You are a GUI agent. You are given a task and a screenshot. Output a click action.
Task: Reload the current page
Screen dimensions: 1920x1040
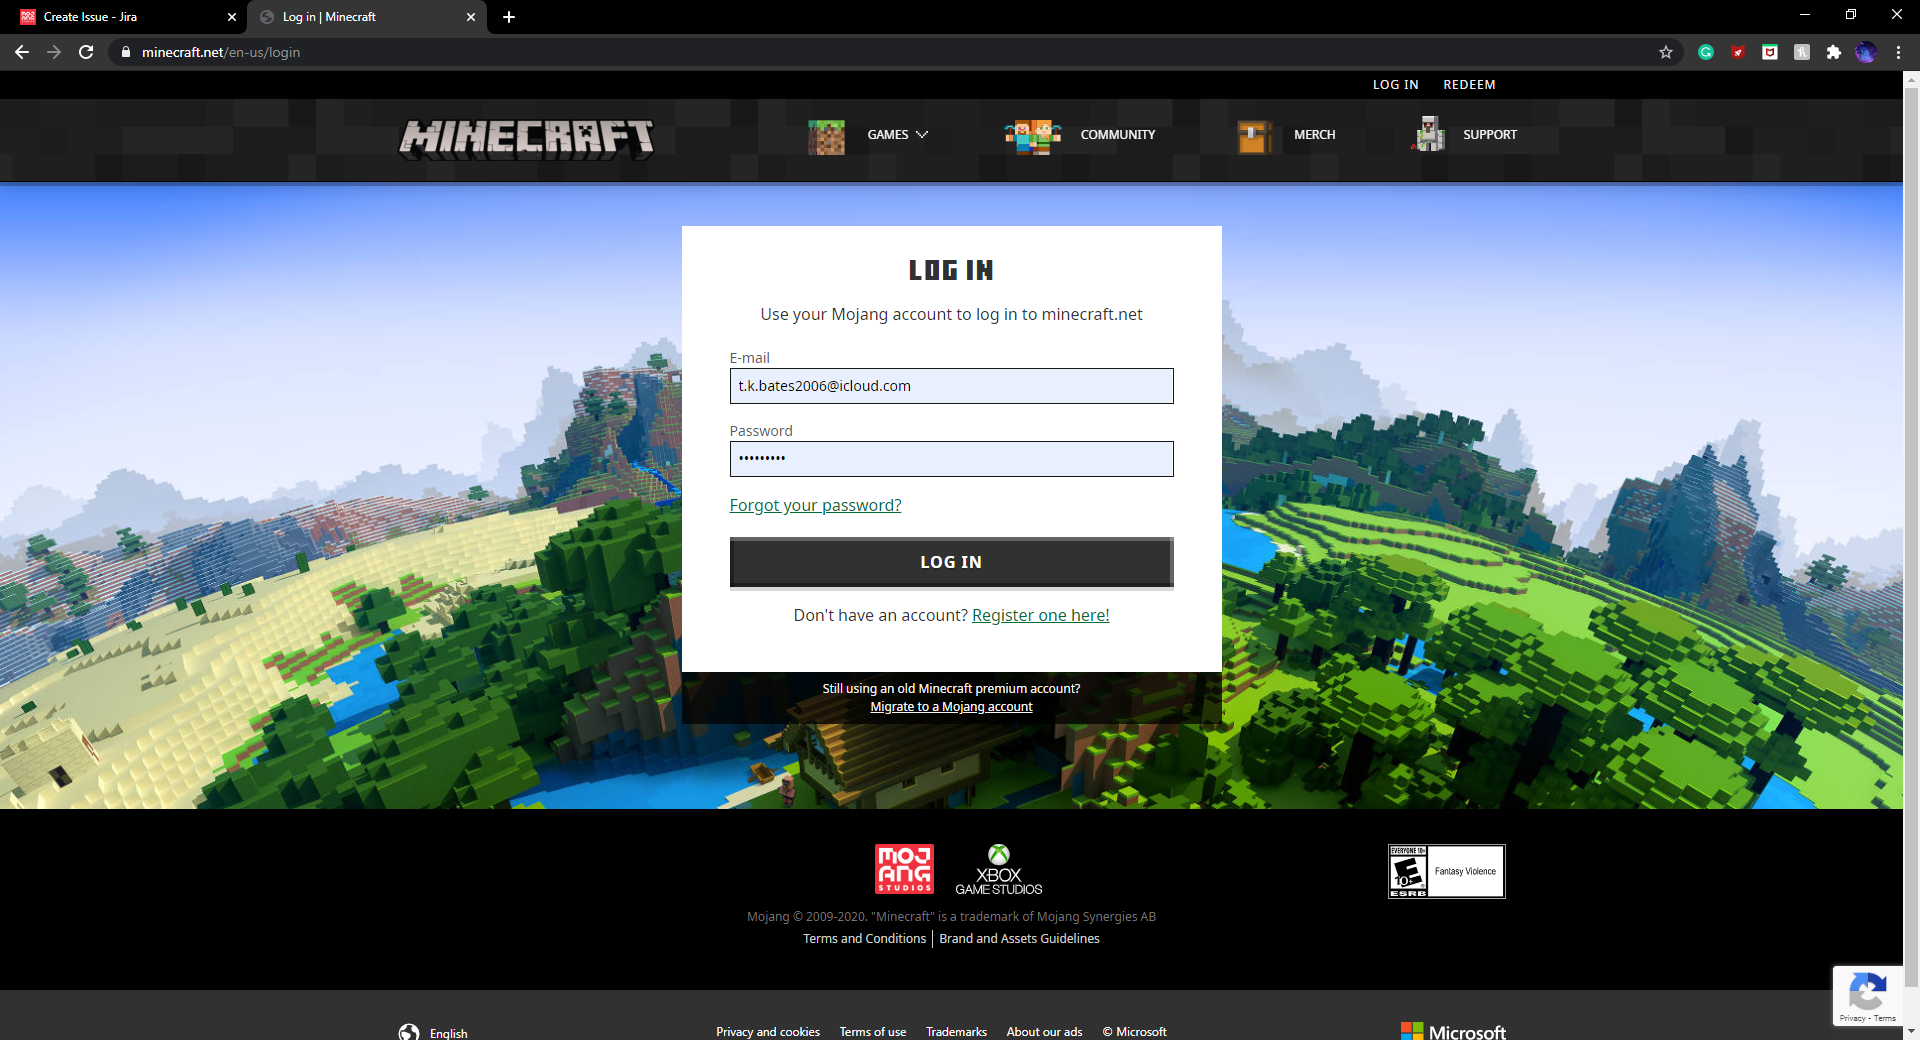(86, 52)
